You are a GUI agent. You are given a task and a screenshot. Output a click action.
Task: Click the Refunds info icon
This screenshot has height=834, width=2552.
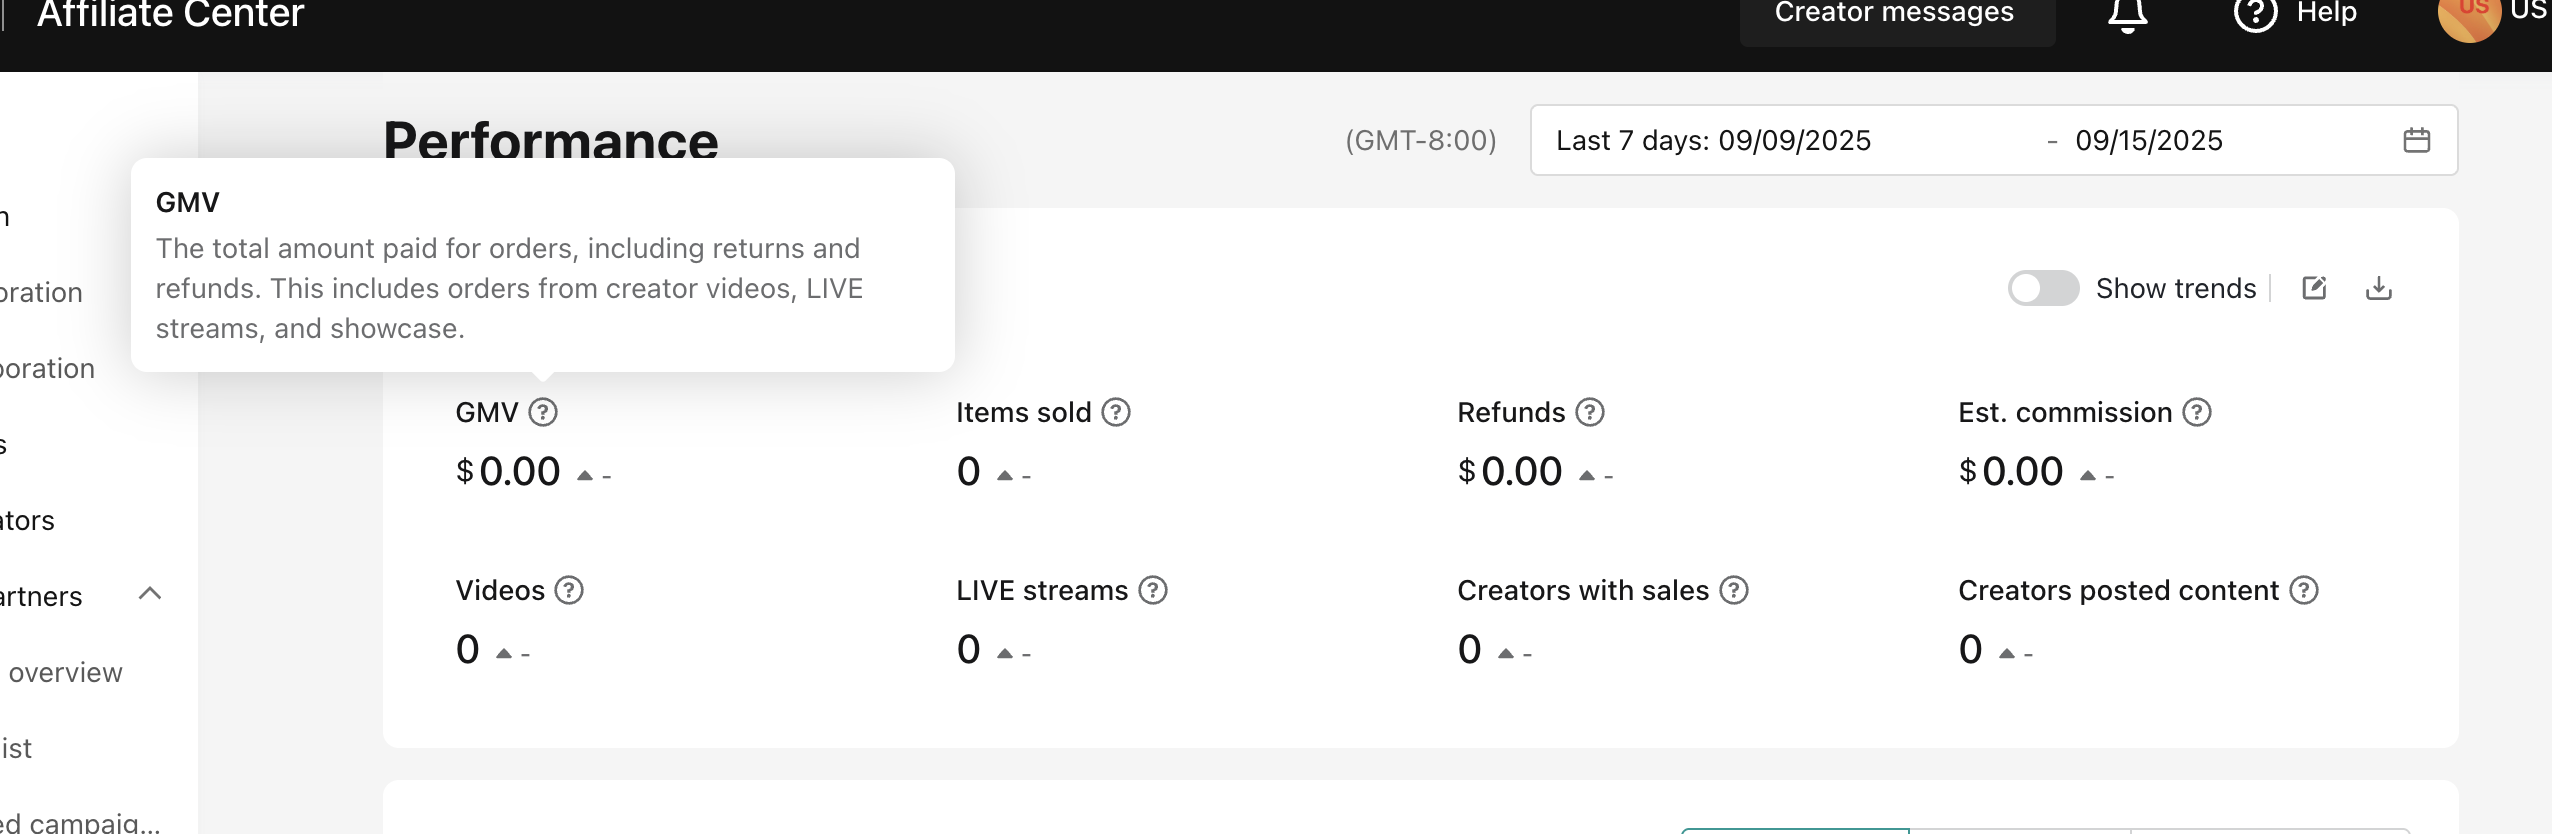click(1590, 412)
